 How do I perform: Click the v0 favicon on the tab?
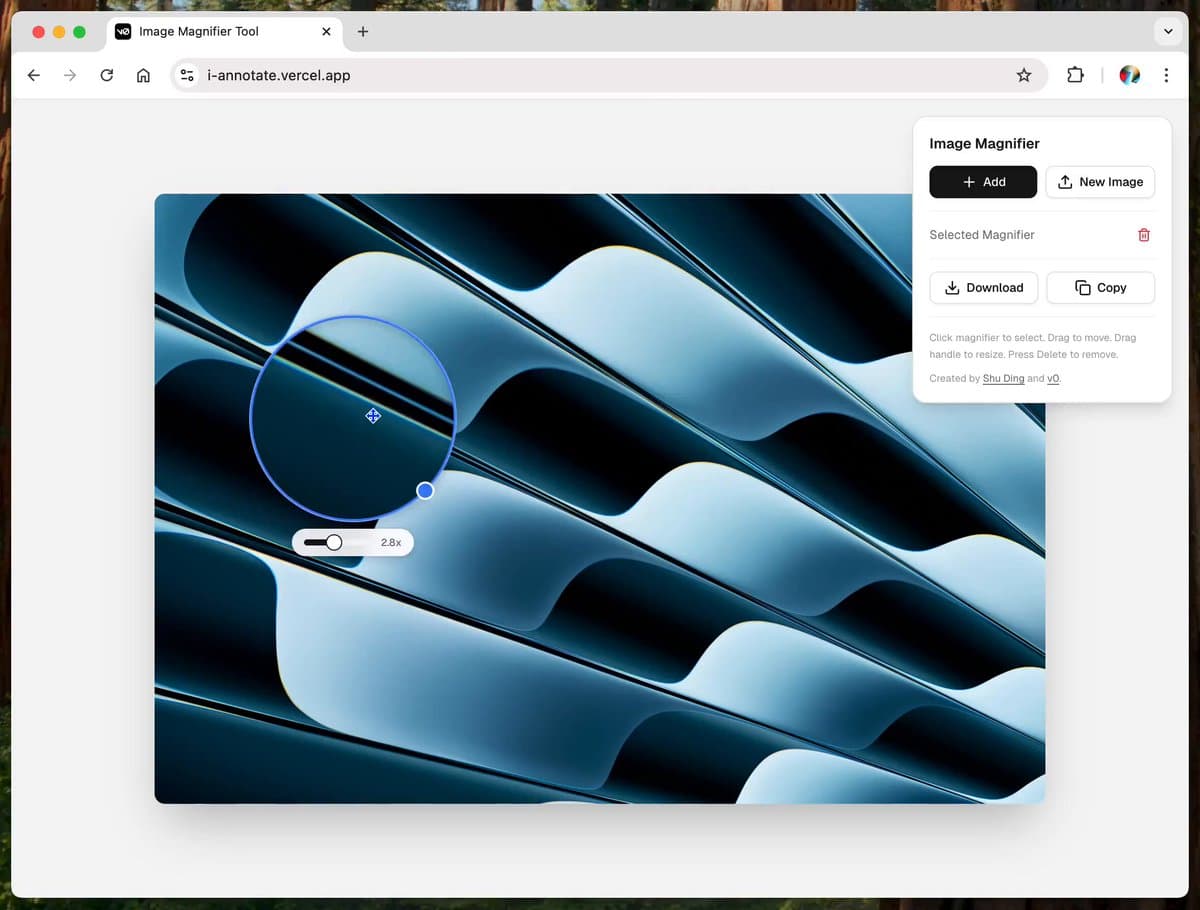(x=122, y=31)
